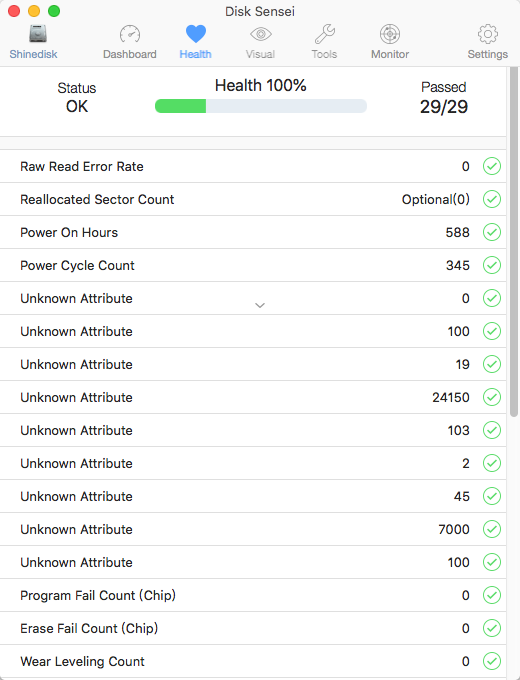Open the Monitor target icon
Screen dimensions: 520x680
tap(390, 34)
